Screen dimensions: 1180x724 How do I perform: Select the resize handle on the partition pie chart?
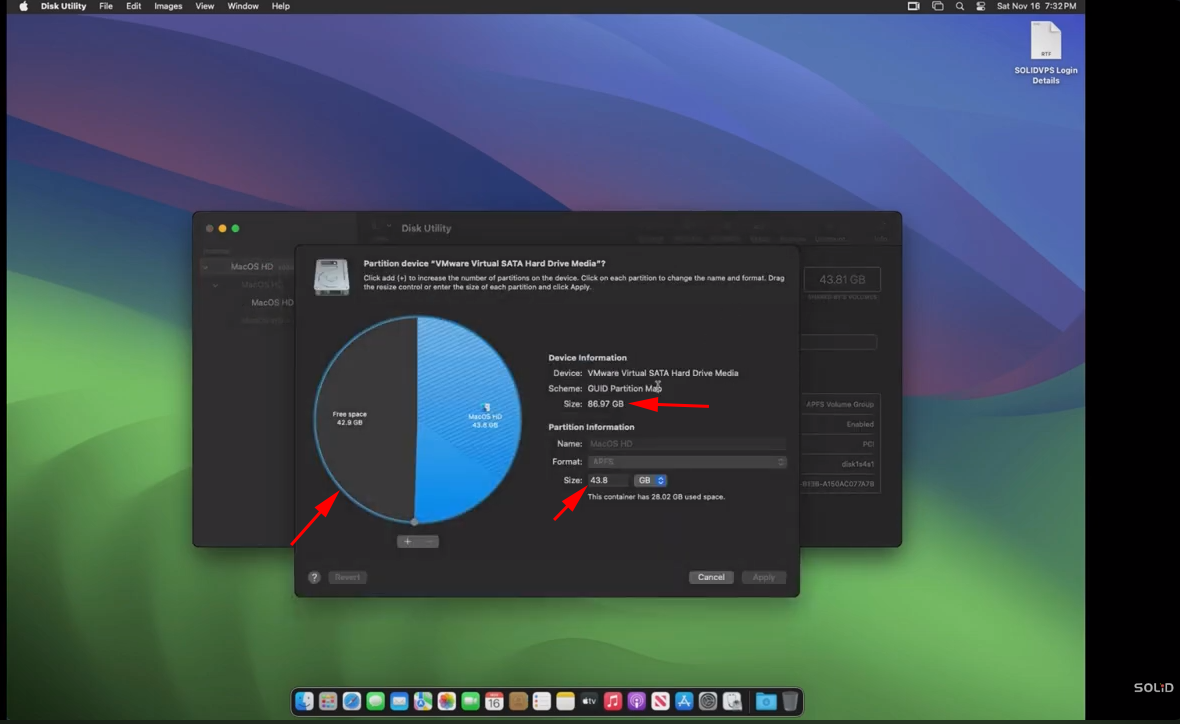tap(415, 520)
